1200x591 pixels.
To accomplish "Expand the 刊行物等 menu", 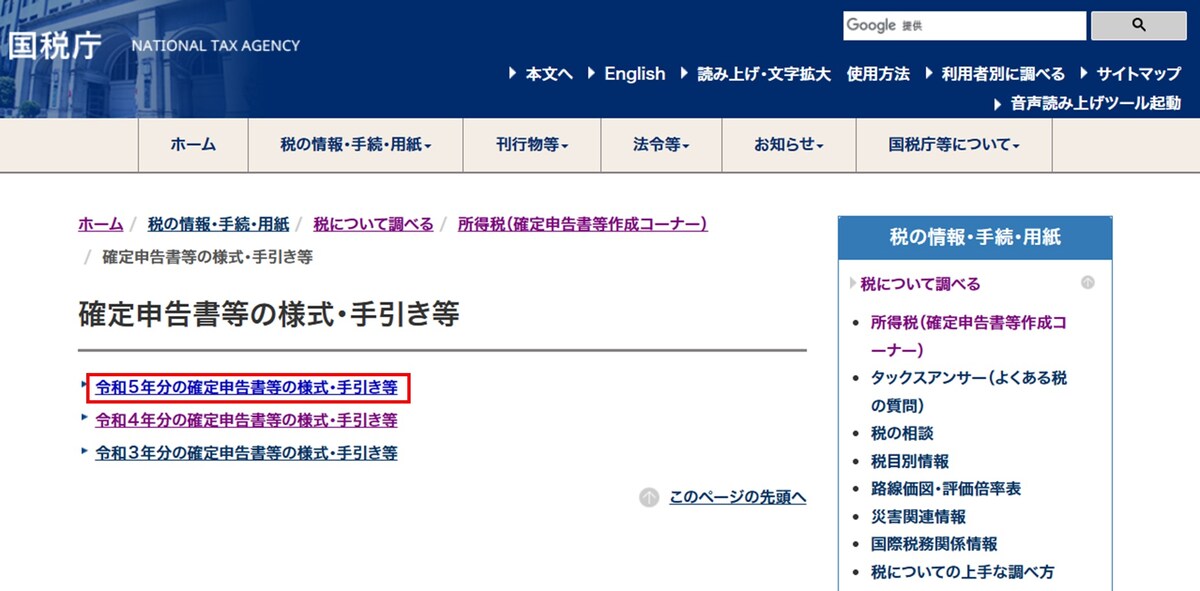I will 532,145.
